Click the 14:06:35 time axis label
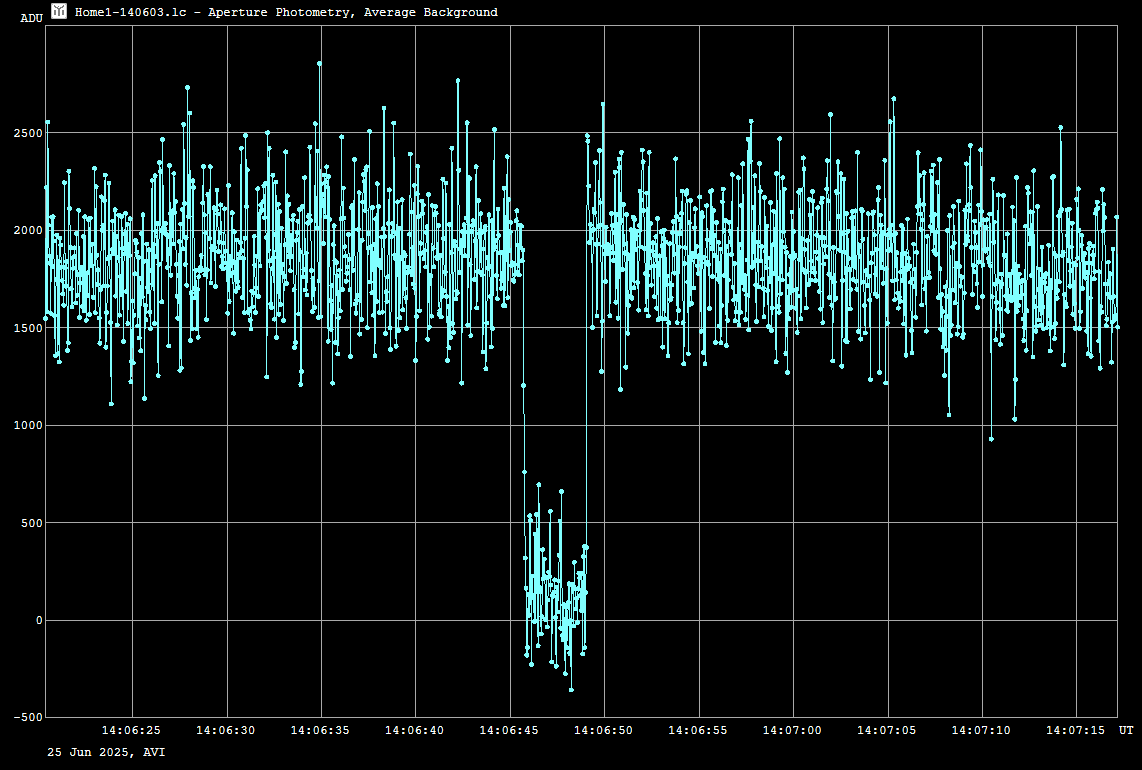The width and height of the screenshot is (1142, 770). click(x=320, y=730)
